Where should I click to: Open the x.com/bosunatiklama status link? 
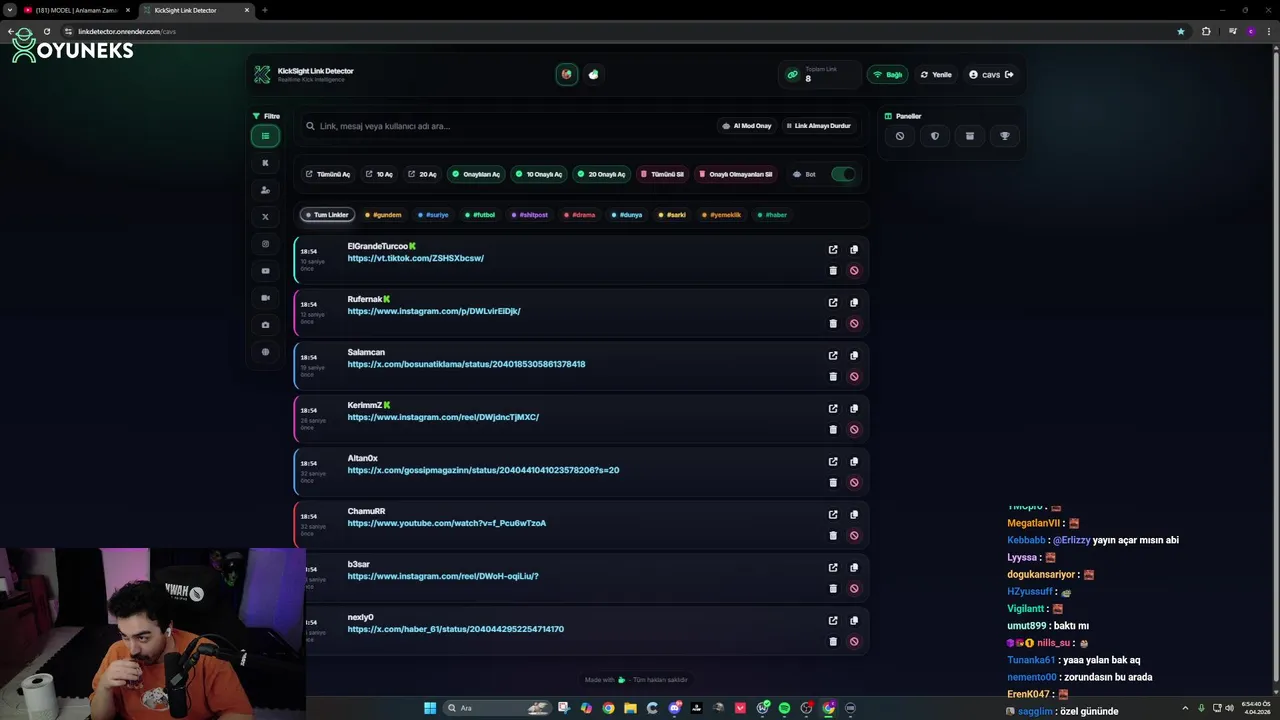tap(466, 364)
